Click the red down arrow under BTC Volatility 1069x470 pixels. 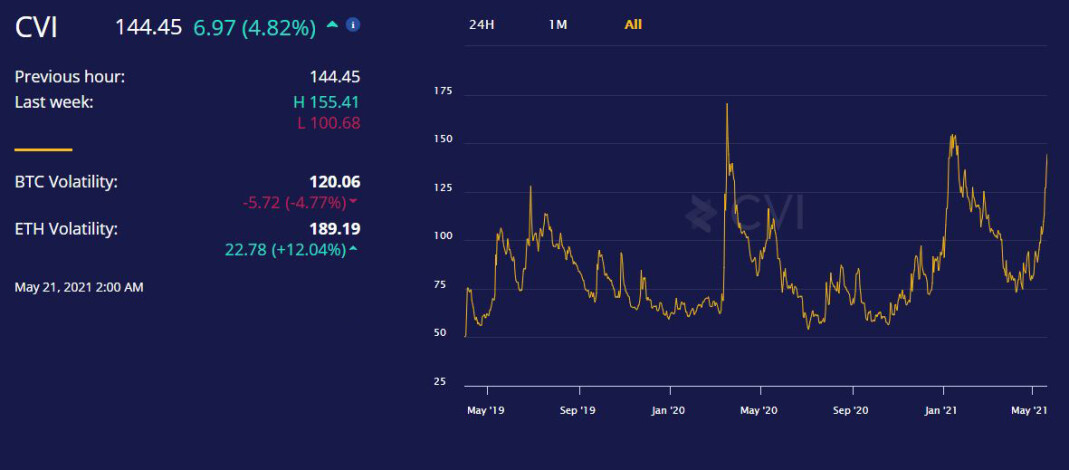pyautogui.click(x=353, y=203)
